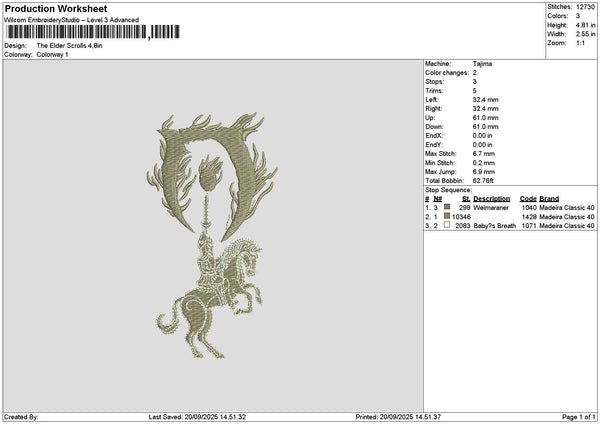Click the "Baby?s Breath" description

pos(494,226)
